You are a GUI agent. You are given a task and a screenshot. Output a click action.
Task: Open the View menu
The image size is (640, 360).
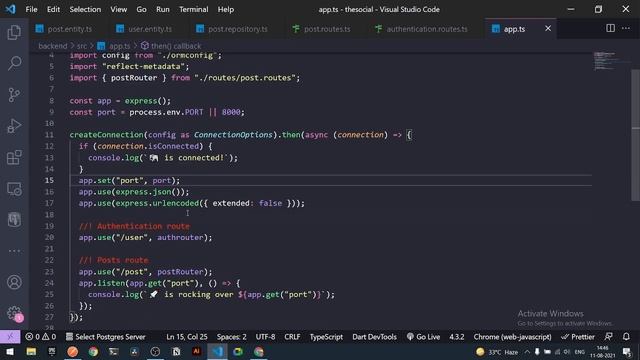118,9
